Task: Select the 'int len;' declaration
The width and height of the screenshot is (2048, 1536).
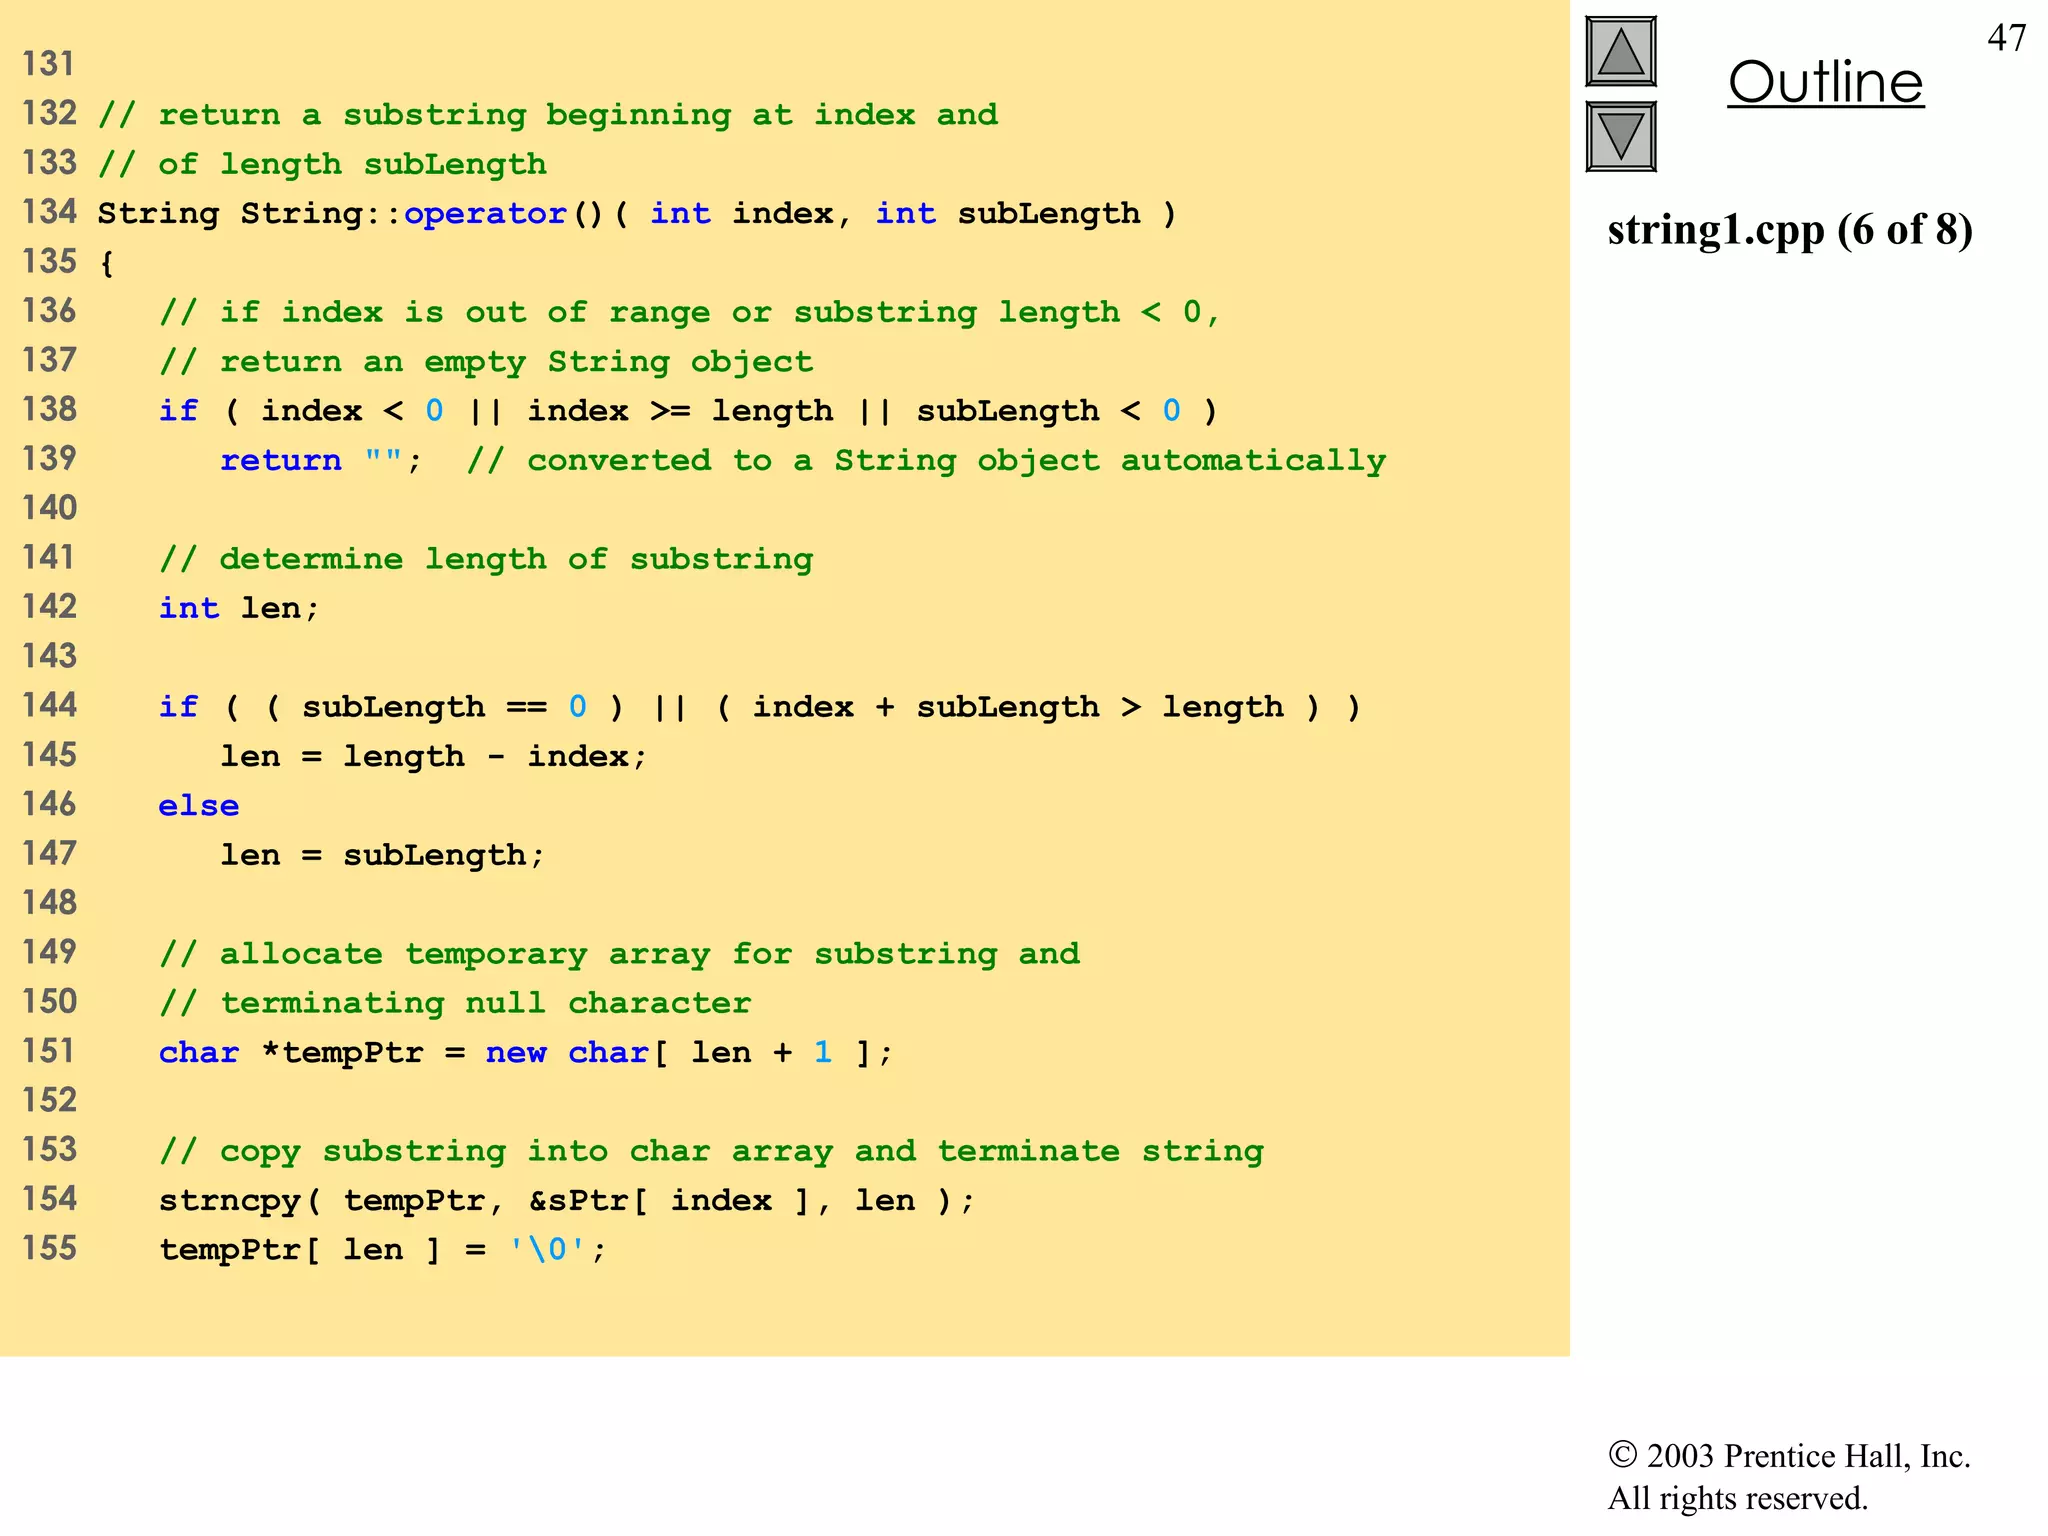Action: pyautogui.click(x=239, y=608)
